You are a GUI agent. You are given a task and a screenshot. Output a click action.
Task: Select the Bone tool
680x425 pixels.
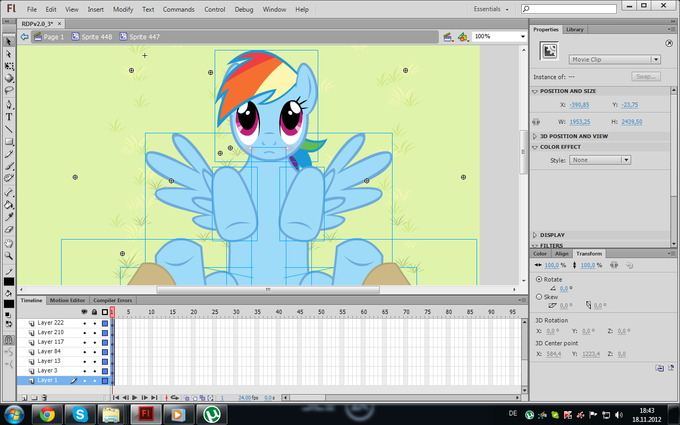[8, 193]
